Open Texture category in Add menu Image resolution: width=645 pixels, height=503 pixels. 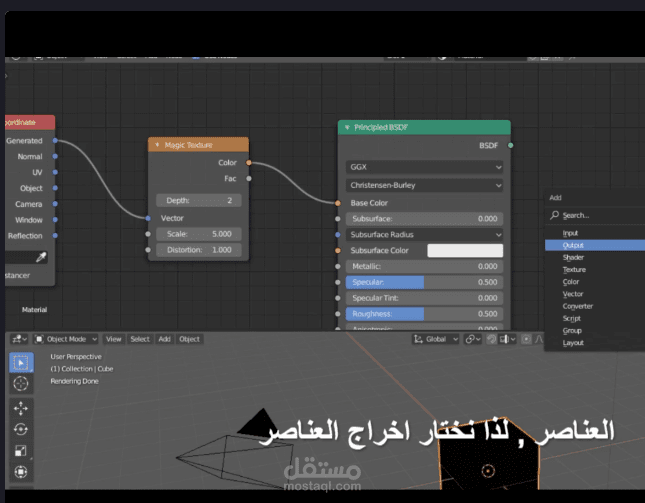pos(595,270)
